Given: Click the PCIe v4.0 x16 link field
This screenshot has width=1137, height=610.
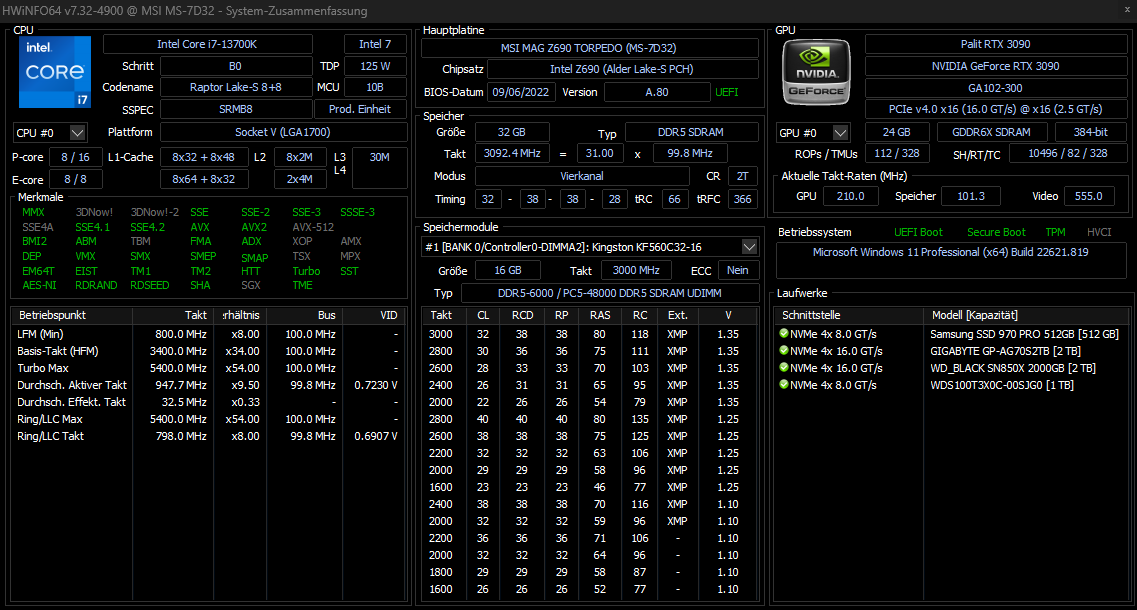Looking at the screenshot, I should [x=996, y=109].
